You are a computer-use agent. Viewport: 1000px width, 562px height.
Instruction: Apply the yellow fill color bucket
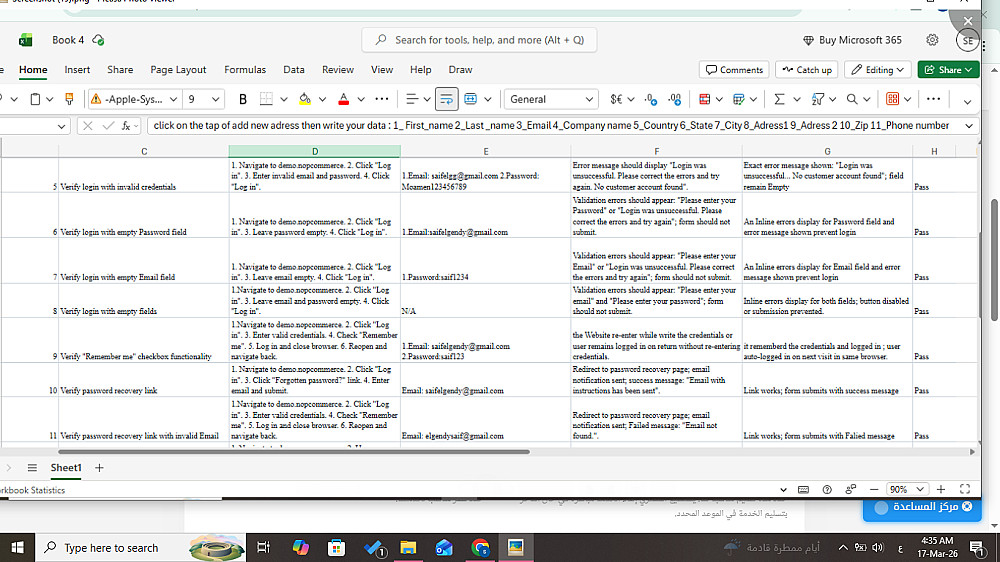pos(305,100)
